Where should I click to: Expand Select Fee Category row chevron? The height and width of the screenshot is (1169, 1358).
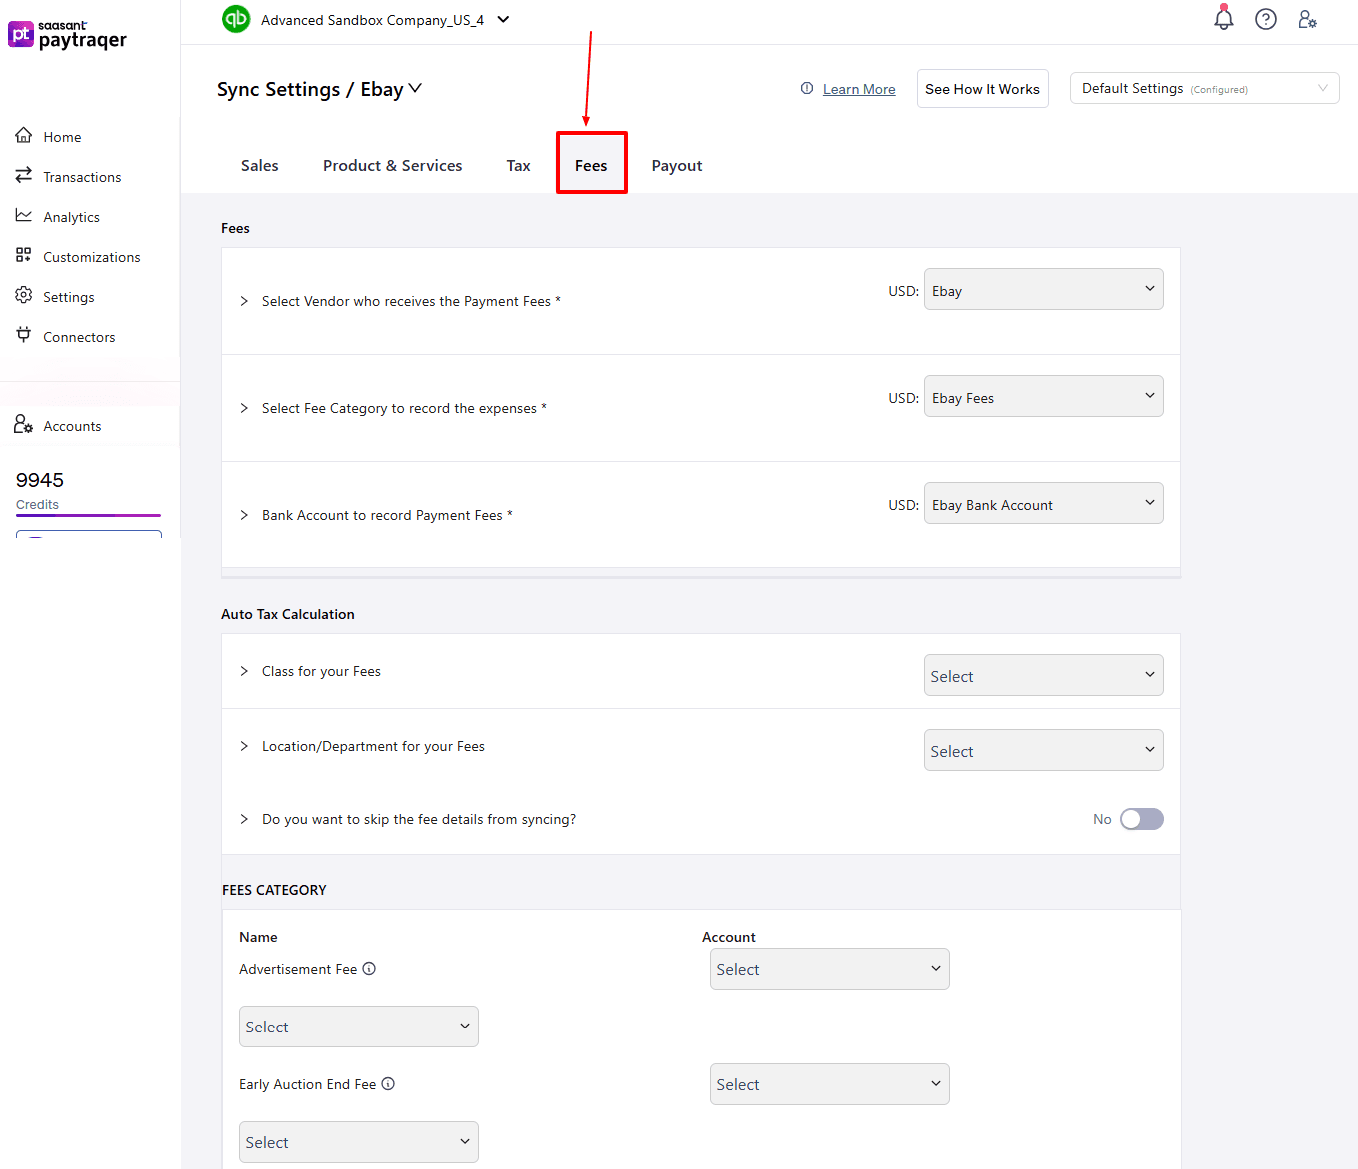[244, 408]
